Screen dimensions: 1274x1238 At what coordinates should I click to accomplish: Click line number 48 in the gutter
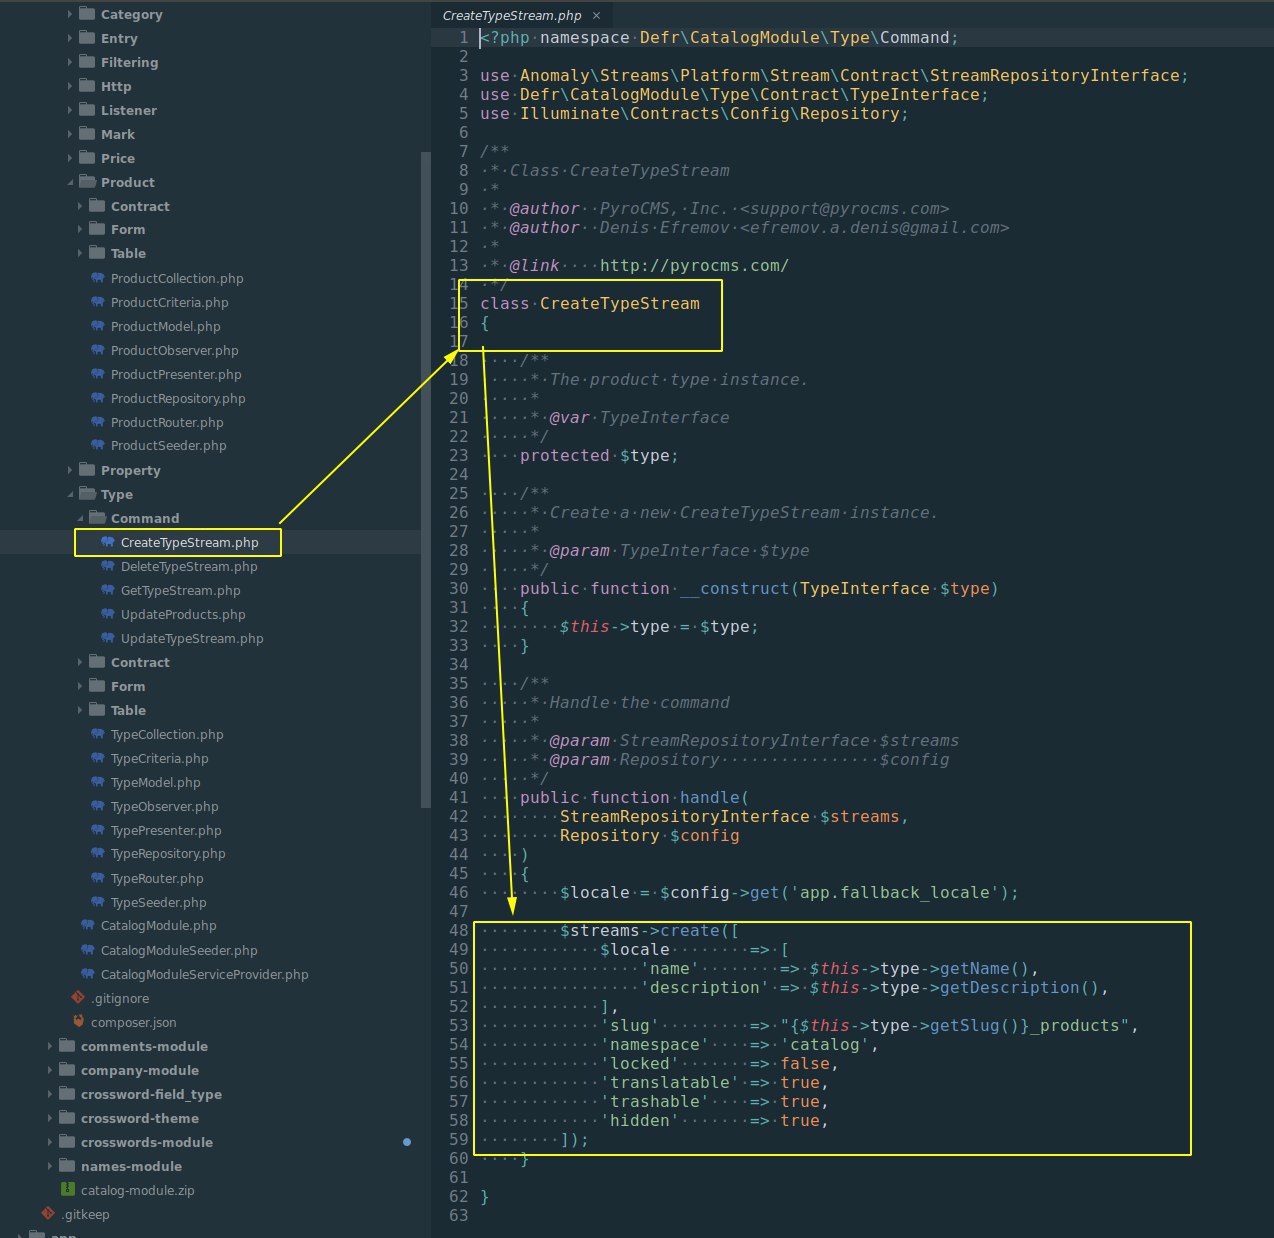coord(458,930)
